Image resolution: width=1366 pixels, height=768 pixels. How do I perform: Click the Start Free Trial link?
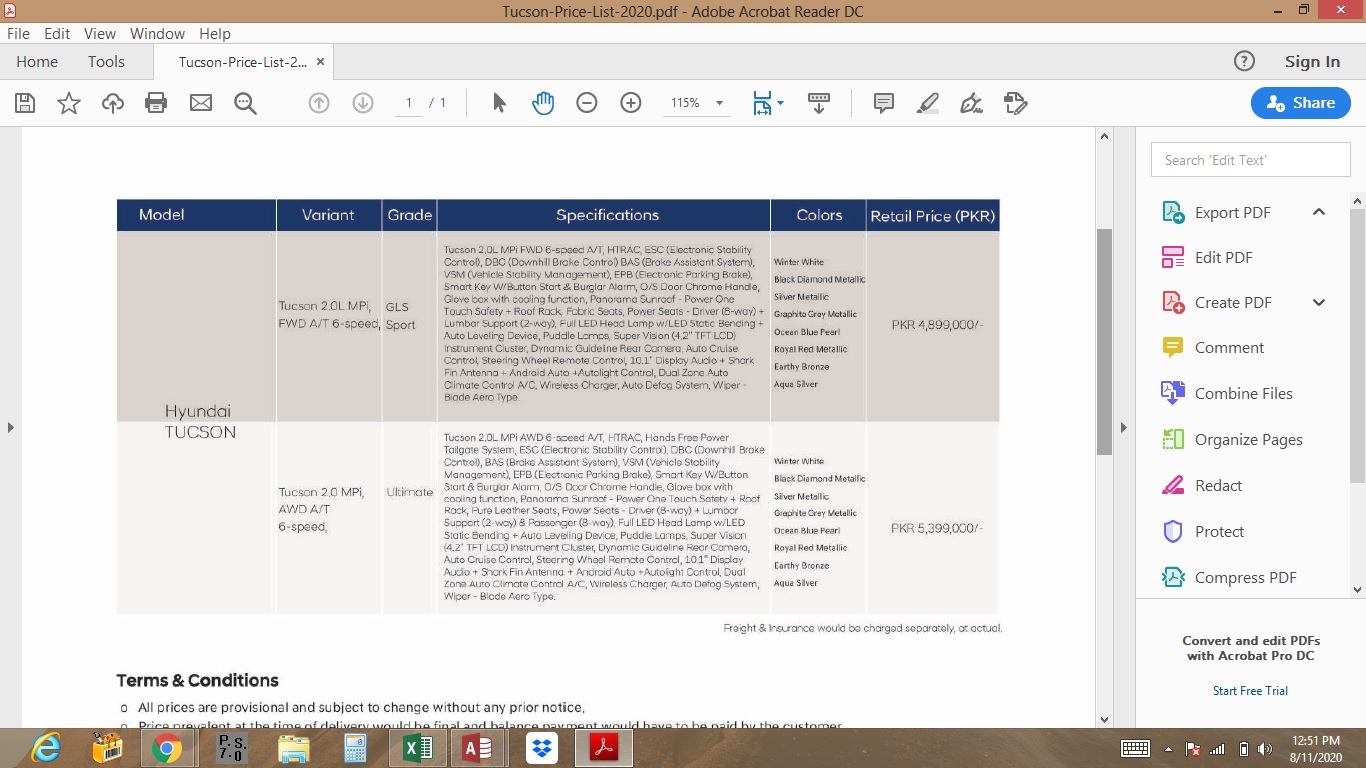pyautogui.click(x=1250, y=691)
